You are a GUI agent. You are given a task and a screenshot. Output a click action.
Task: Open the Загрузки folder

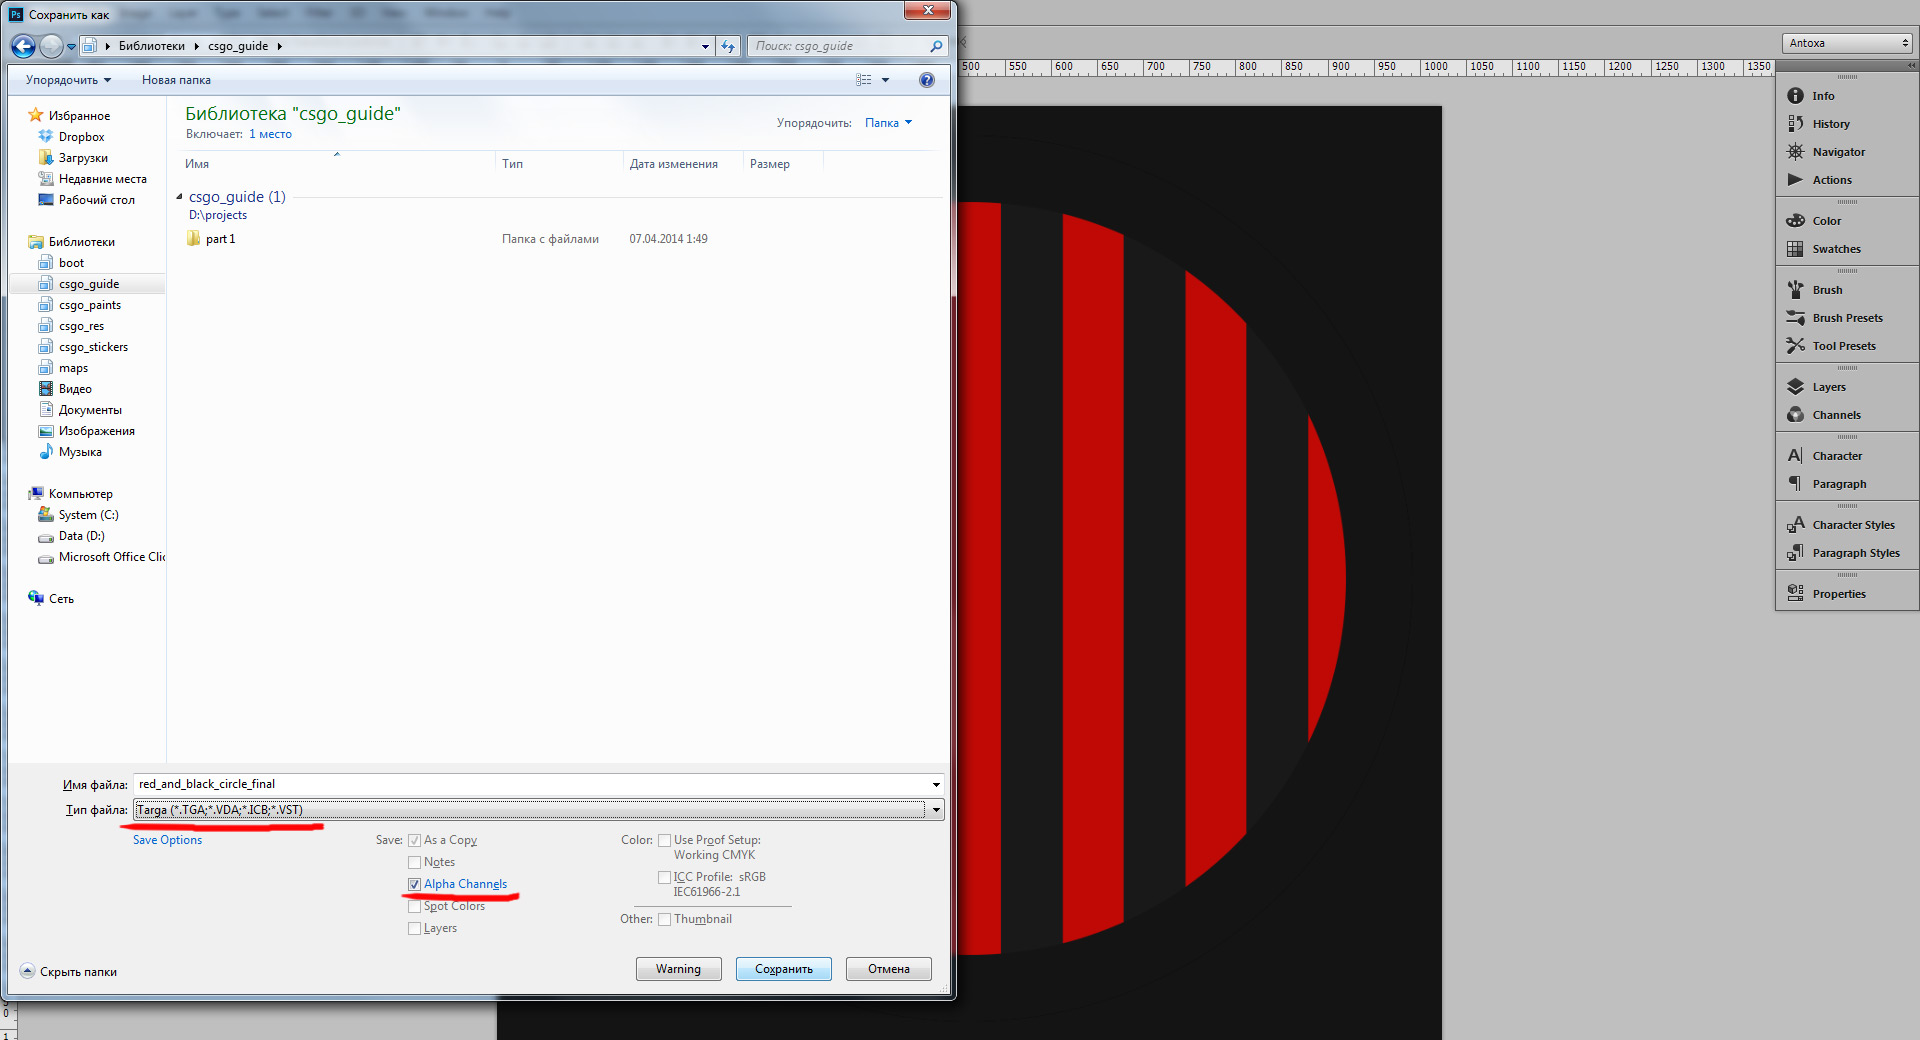pos(83,158)
